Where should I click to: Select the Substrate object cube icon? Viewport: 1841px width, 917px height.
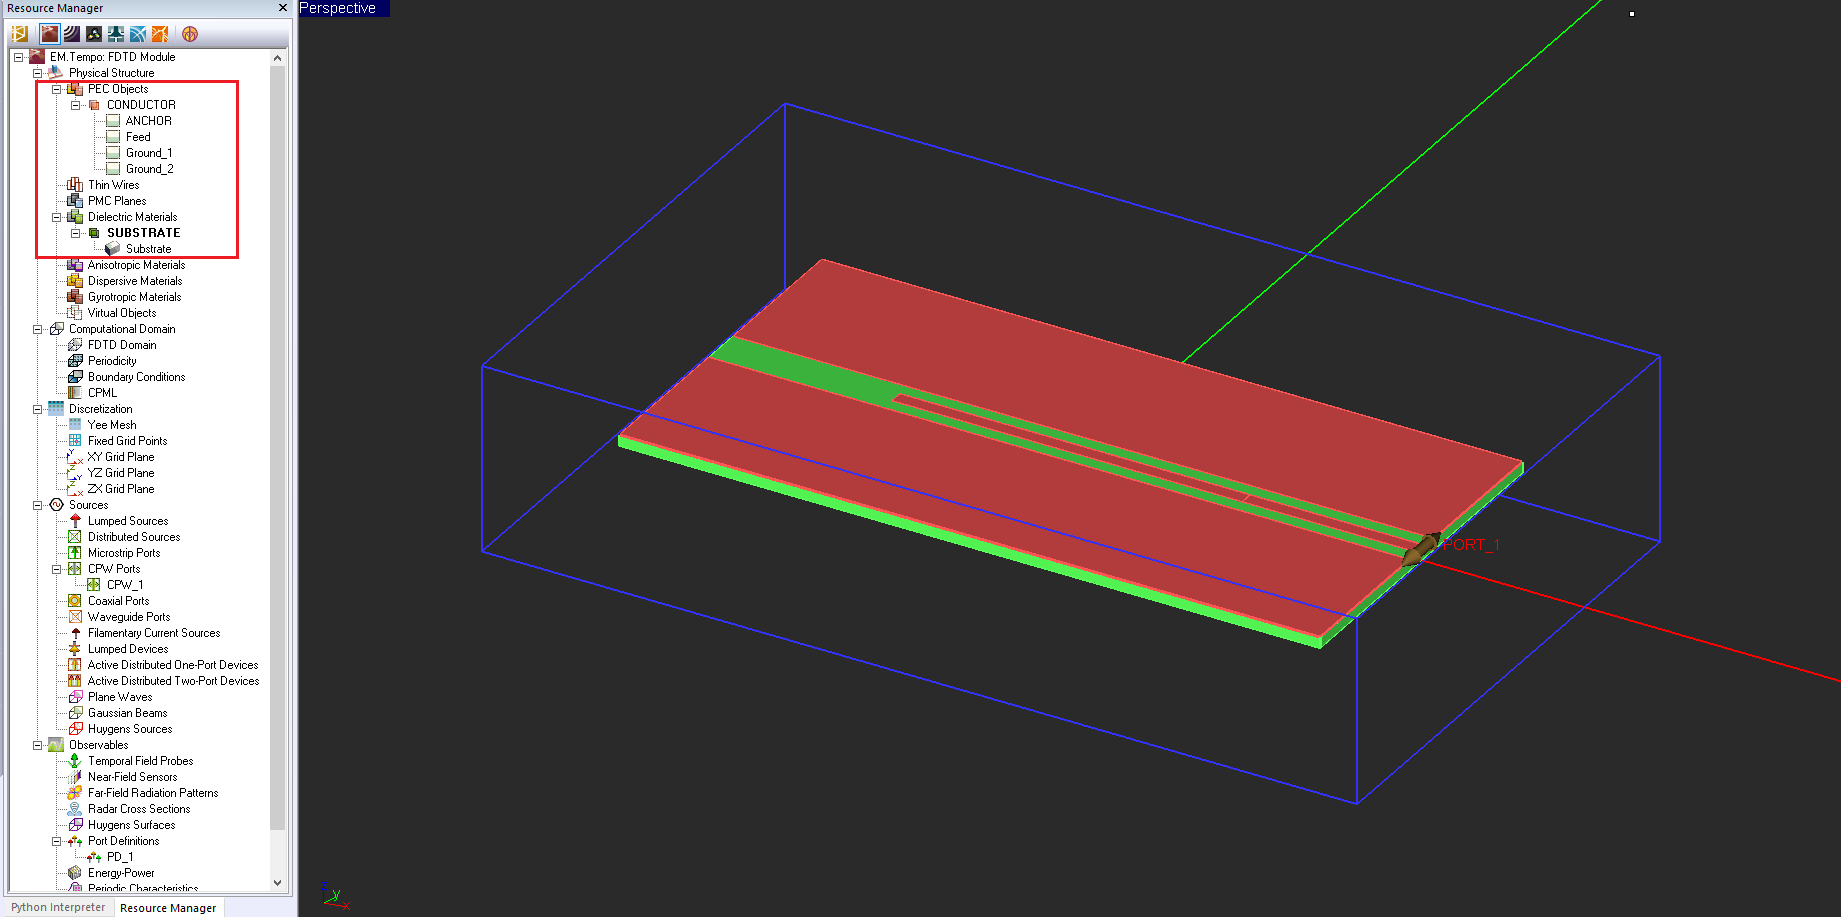point(113,249)
